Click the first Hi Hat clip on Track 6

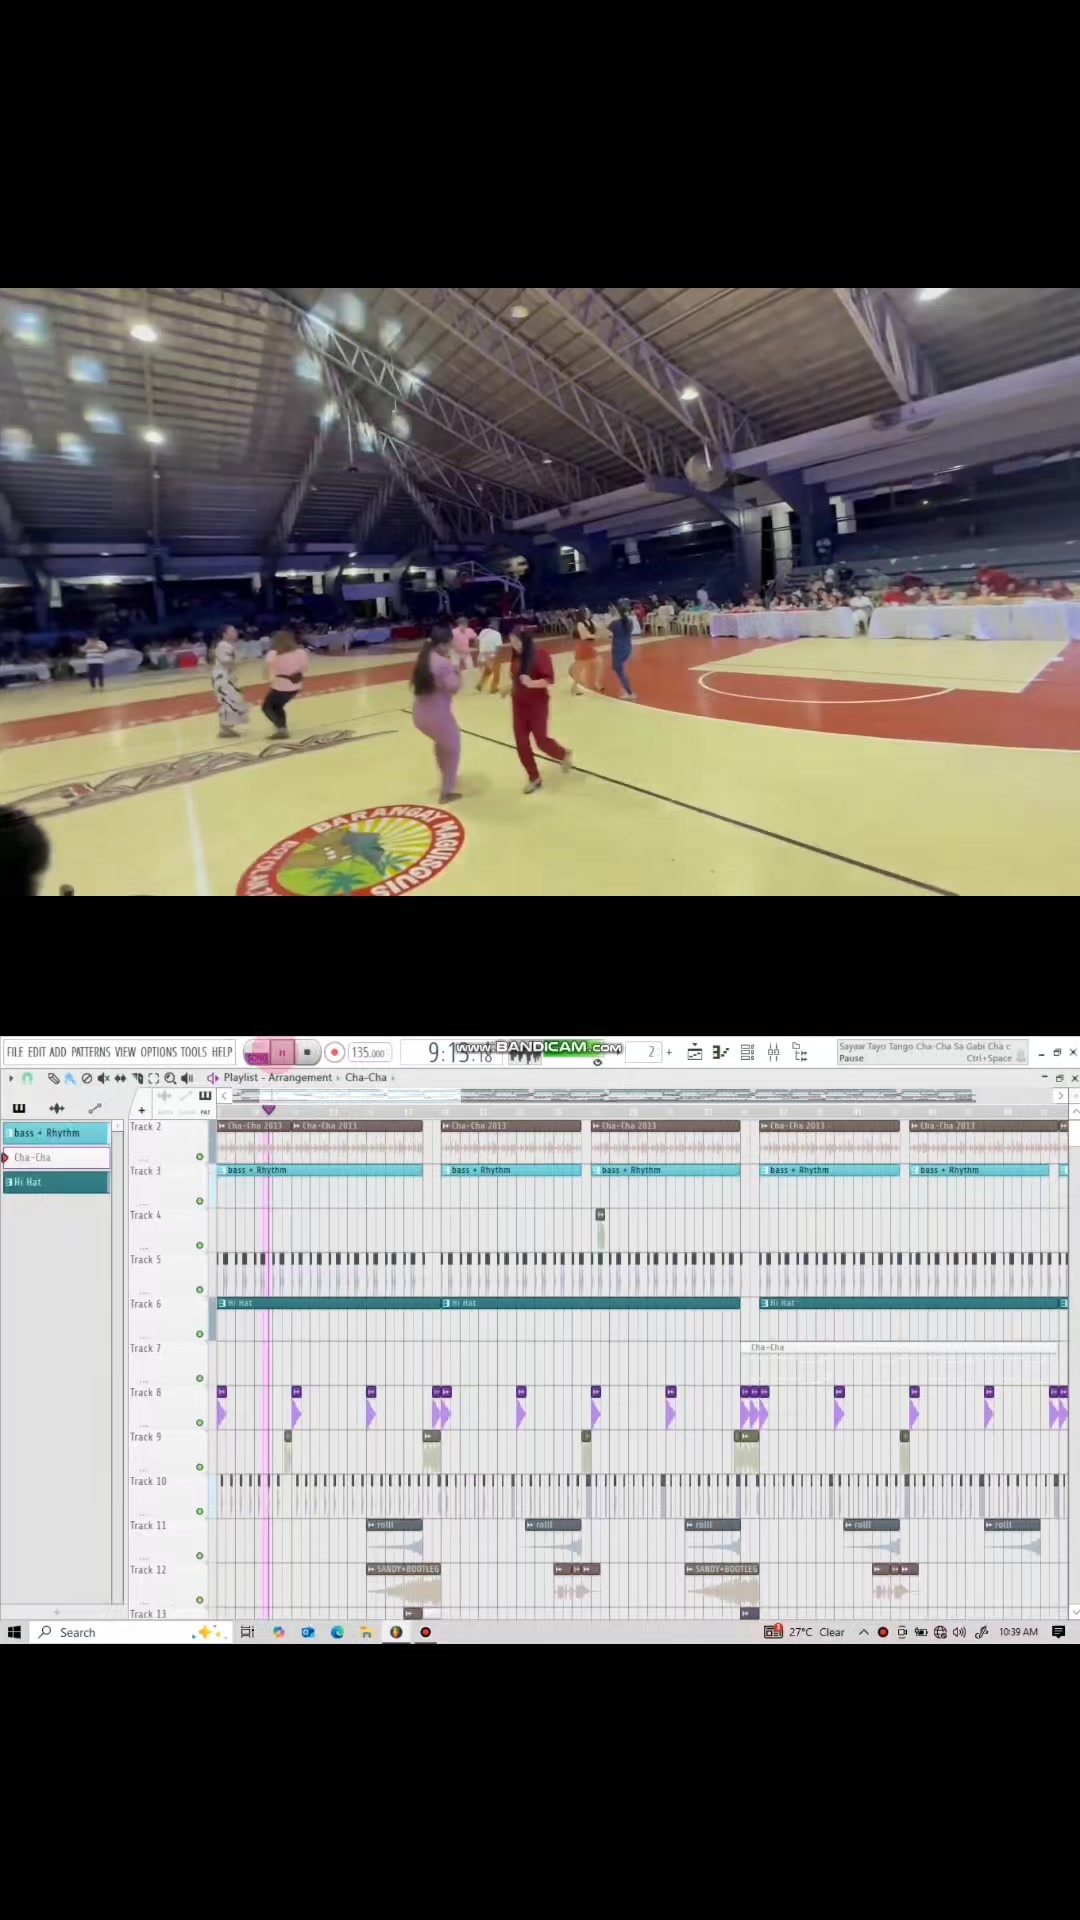pyautogui.click(x=329, y=1303)
